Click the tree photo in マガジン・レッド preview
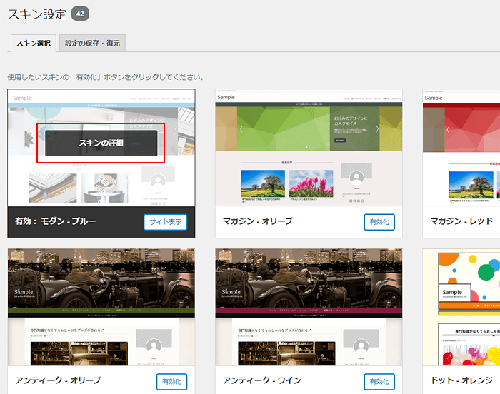The height and width of the screenshot is (394, 500). [471, 184]
